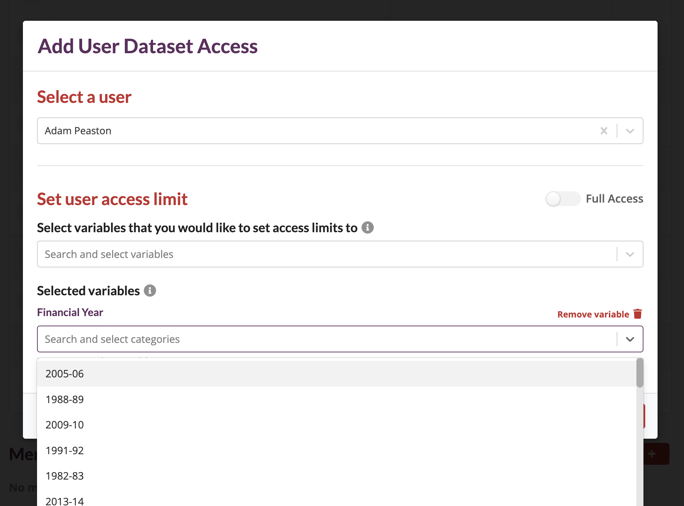Choose 1991-92 from the category list
This screenshot has width=684, height=506.
(336, 451)
